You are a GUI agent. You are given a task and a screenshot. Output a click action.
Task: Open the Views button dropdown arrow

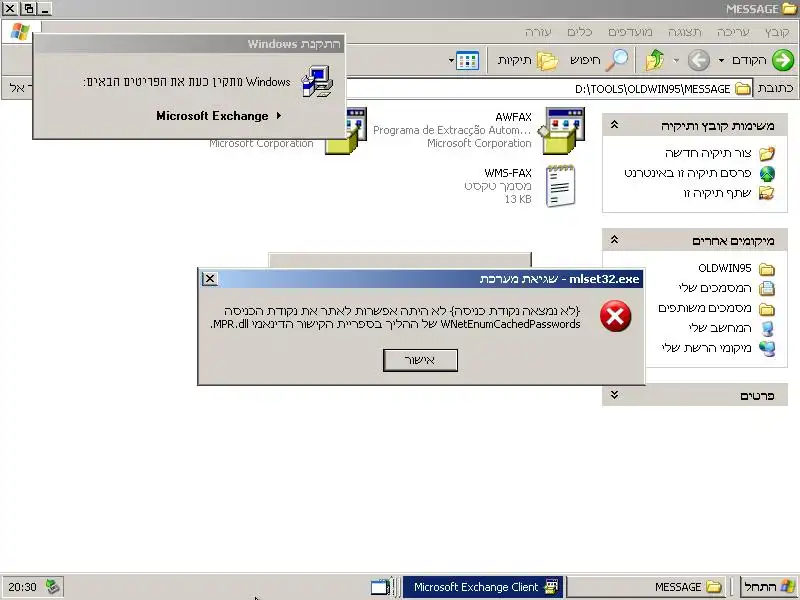point(451,61)
